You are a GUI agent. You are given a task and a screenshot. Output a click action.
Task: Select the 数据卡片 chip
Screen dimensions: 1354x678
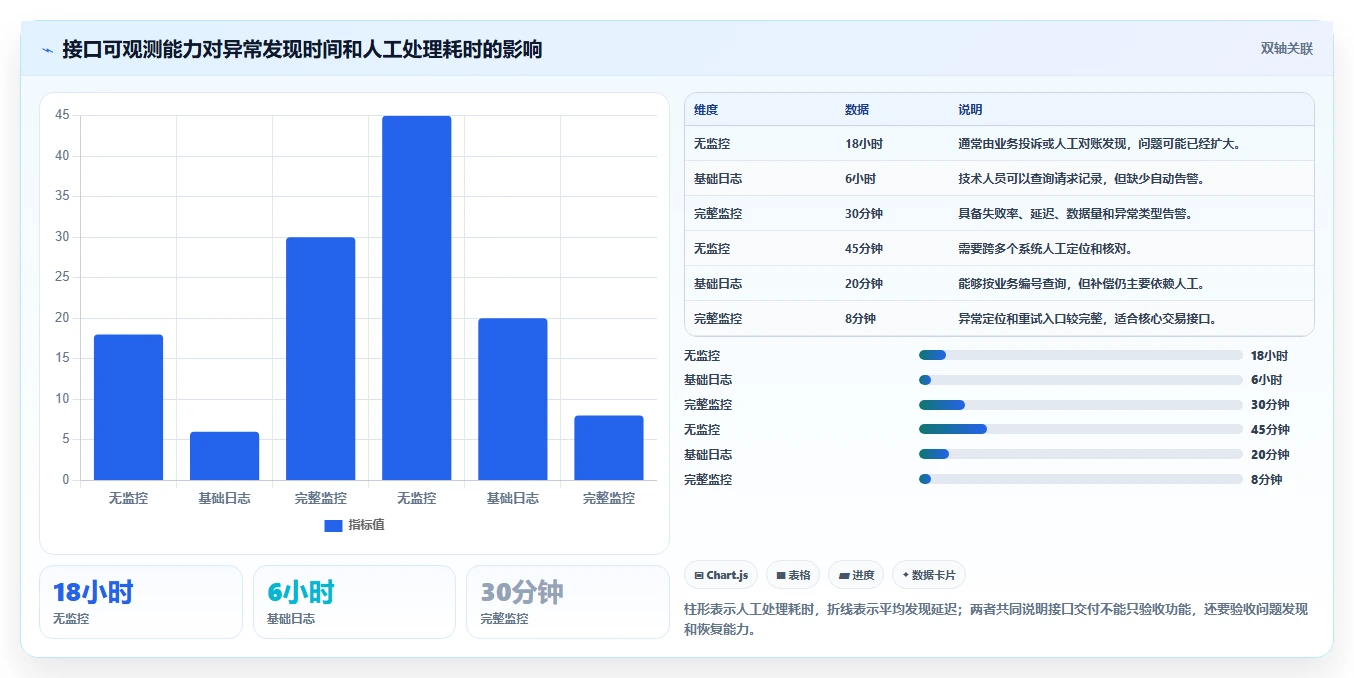[x=929, y=575]
